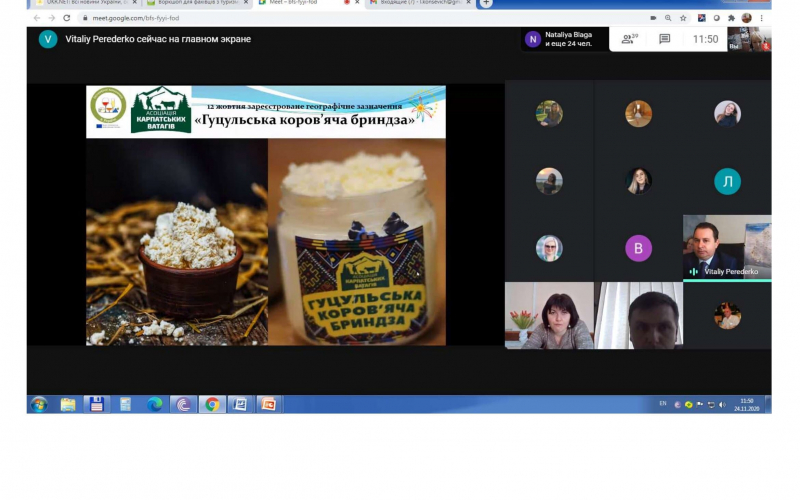Select the dark-haired woman's video tile
Viewport: 800px width, 500px height.
coord(549,315)
